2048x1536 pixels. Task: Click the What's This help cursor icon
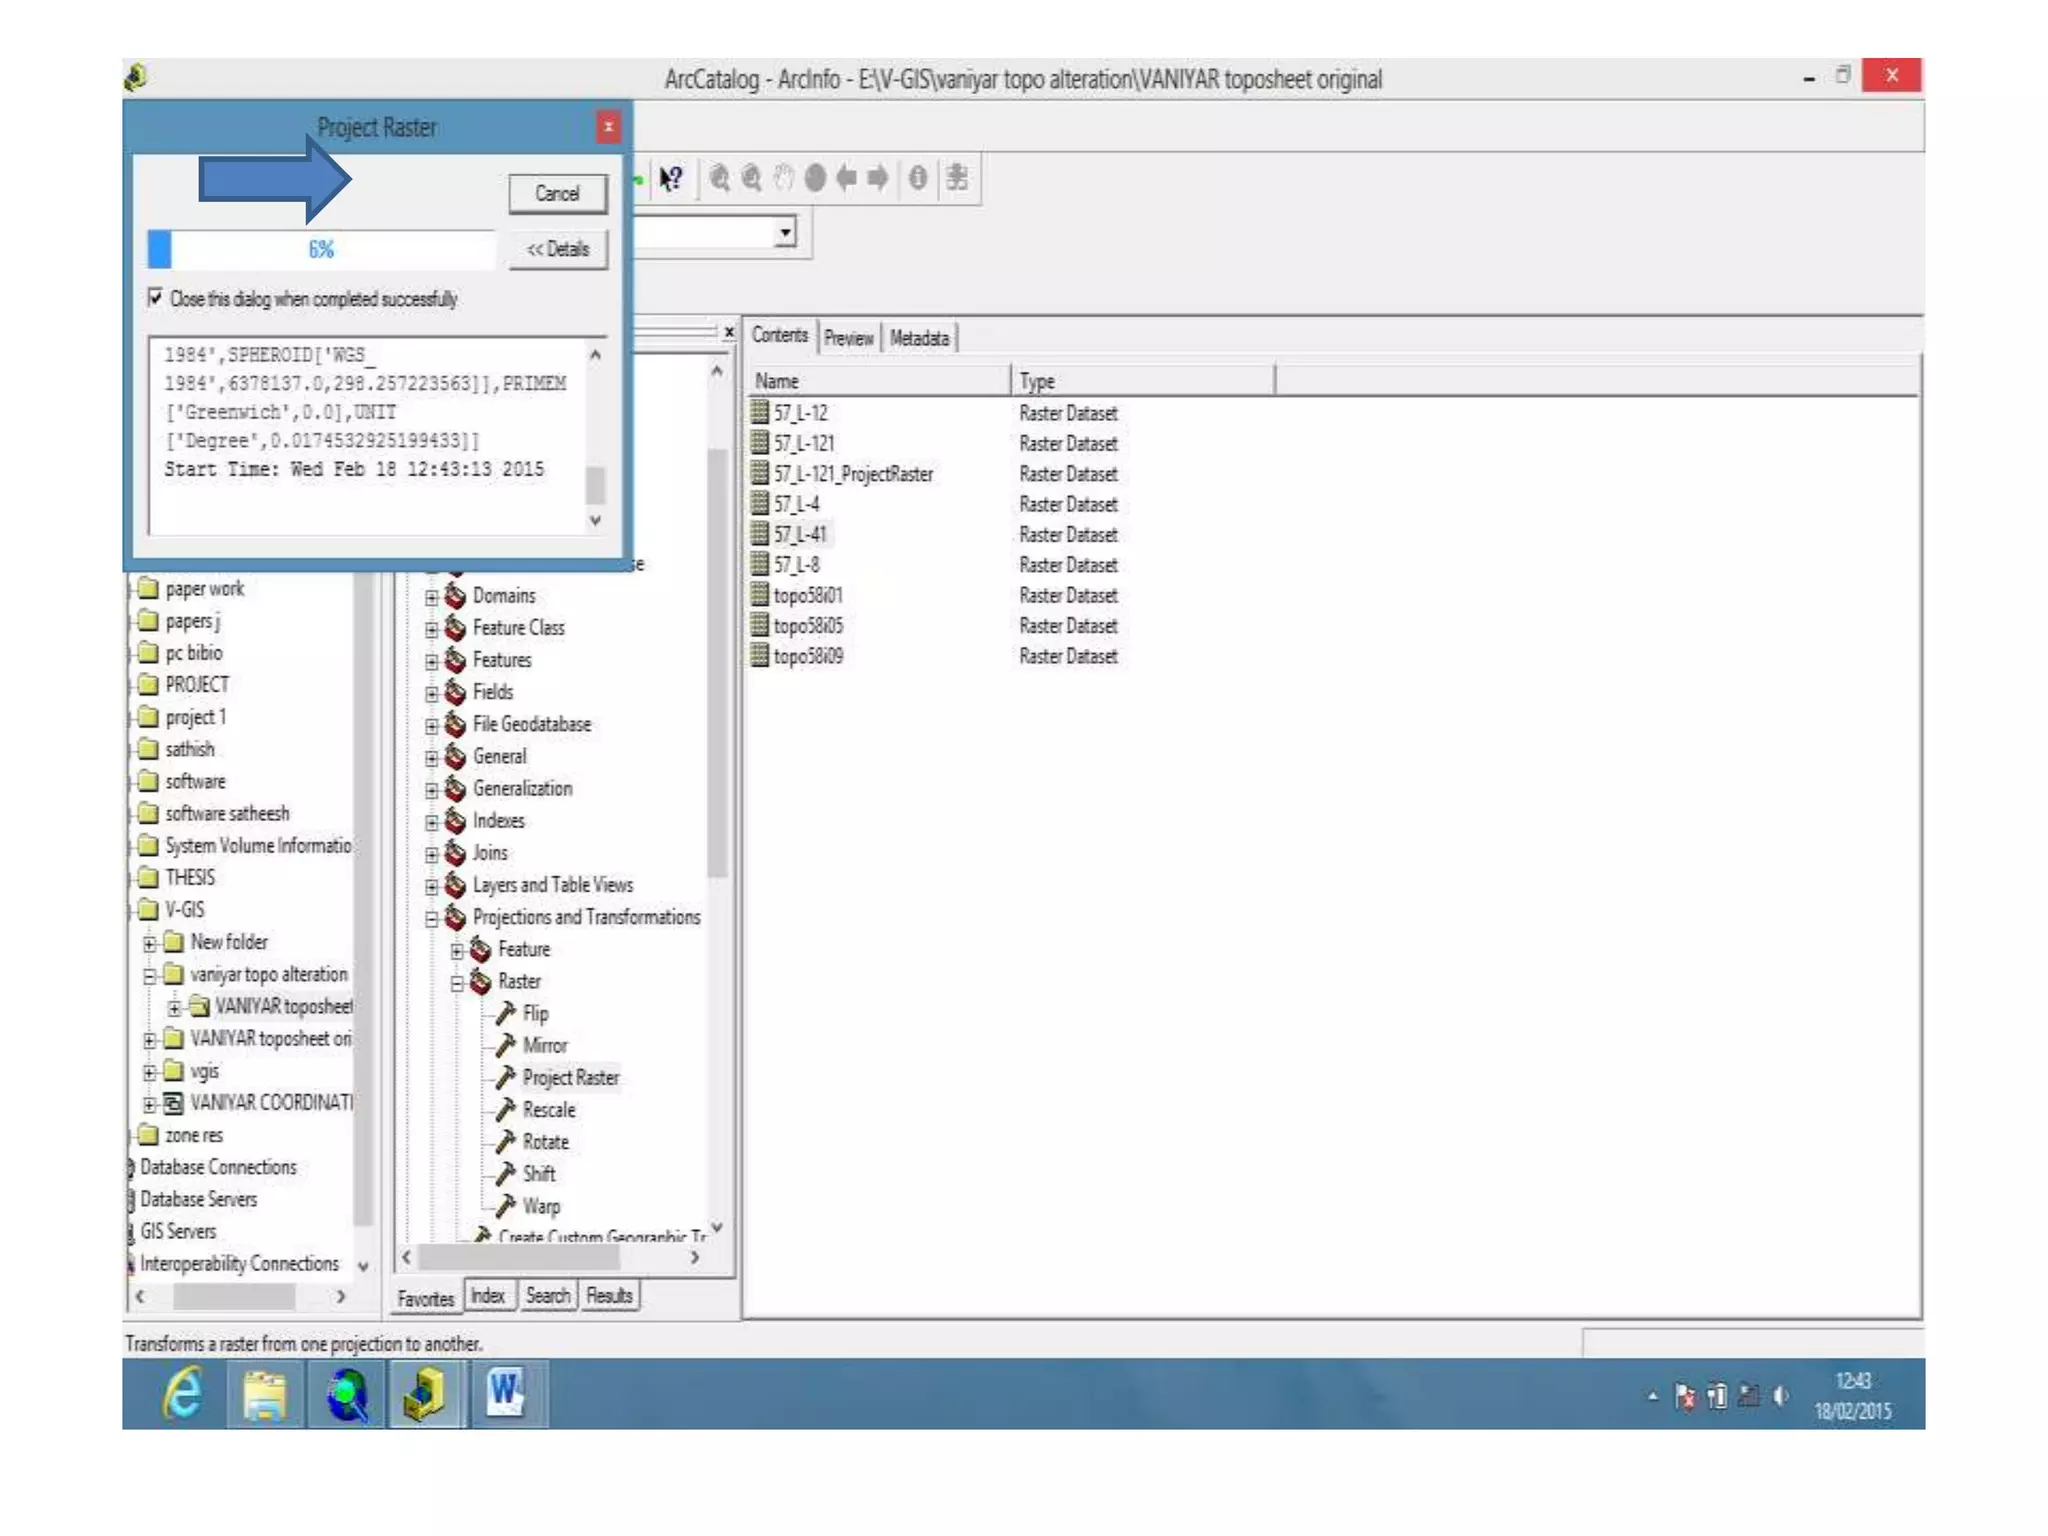point(671,179)
